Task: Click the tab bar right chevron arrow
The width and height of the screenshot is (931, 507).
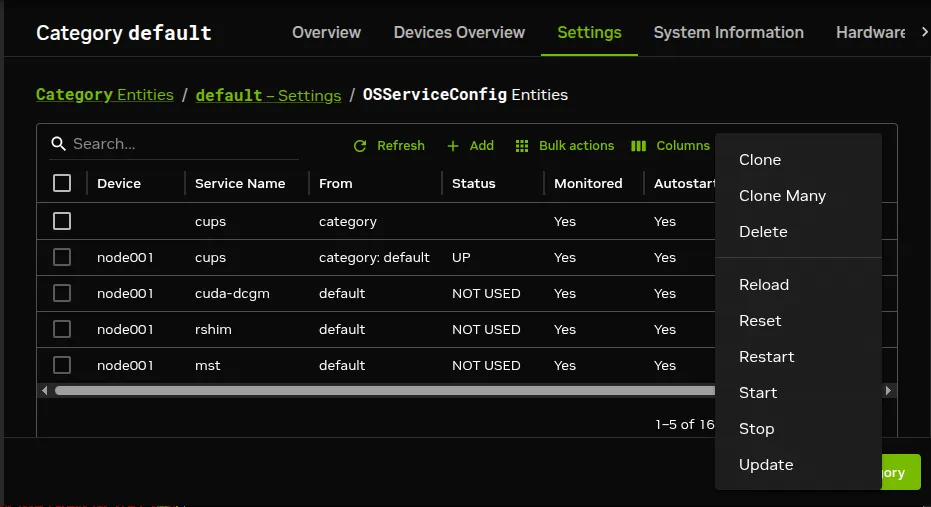Action: [x=924, y=32]
